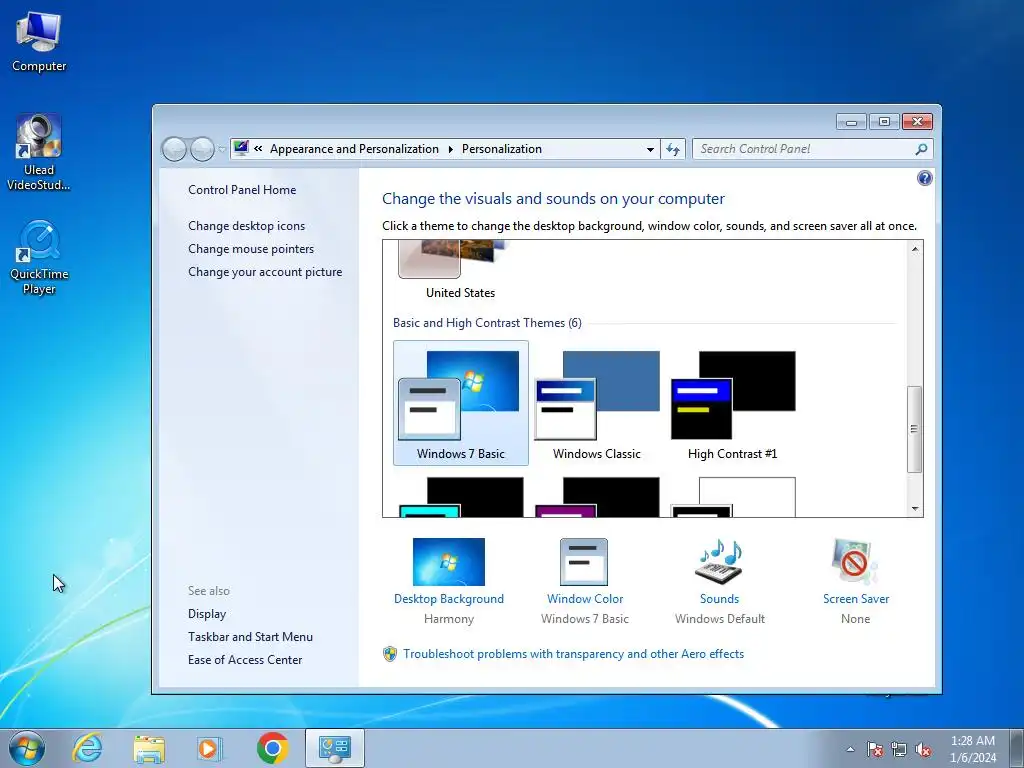Click theme list scroll down arrow
This screenshot has height=768, width=1024.
click(915, 509)
